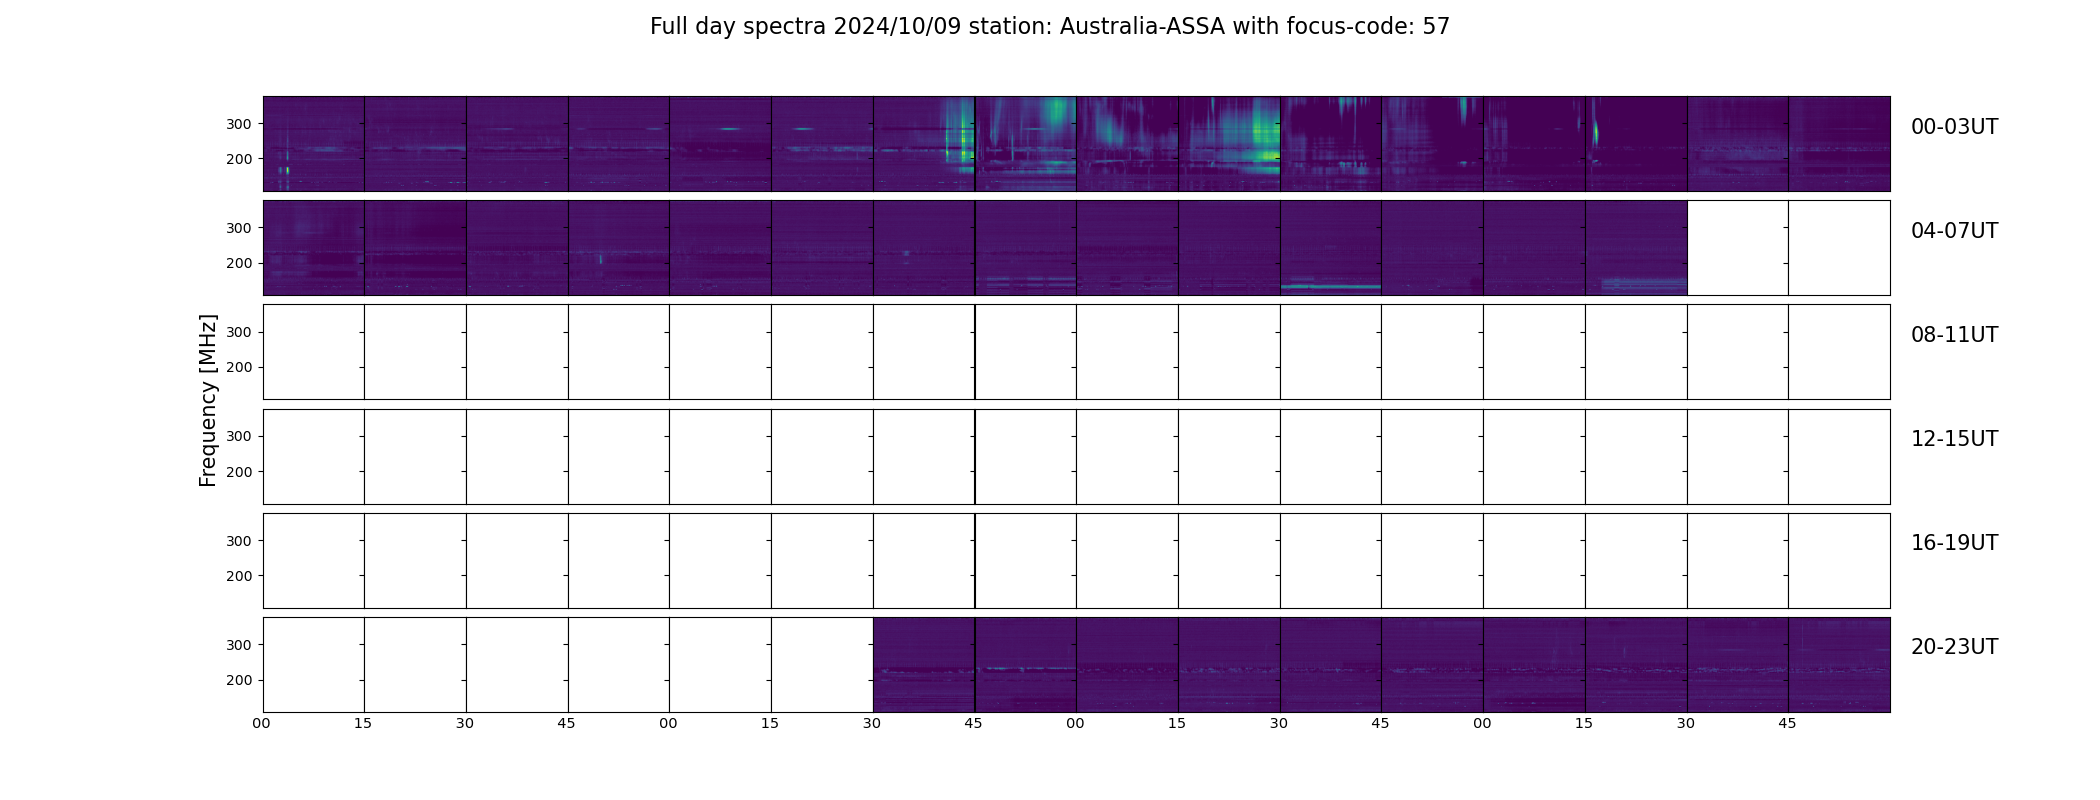Open the 04-07UT spectrogram strip

tap(975, 248)
